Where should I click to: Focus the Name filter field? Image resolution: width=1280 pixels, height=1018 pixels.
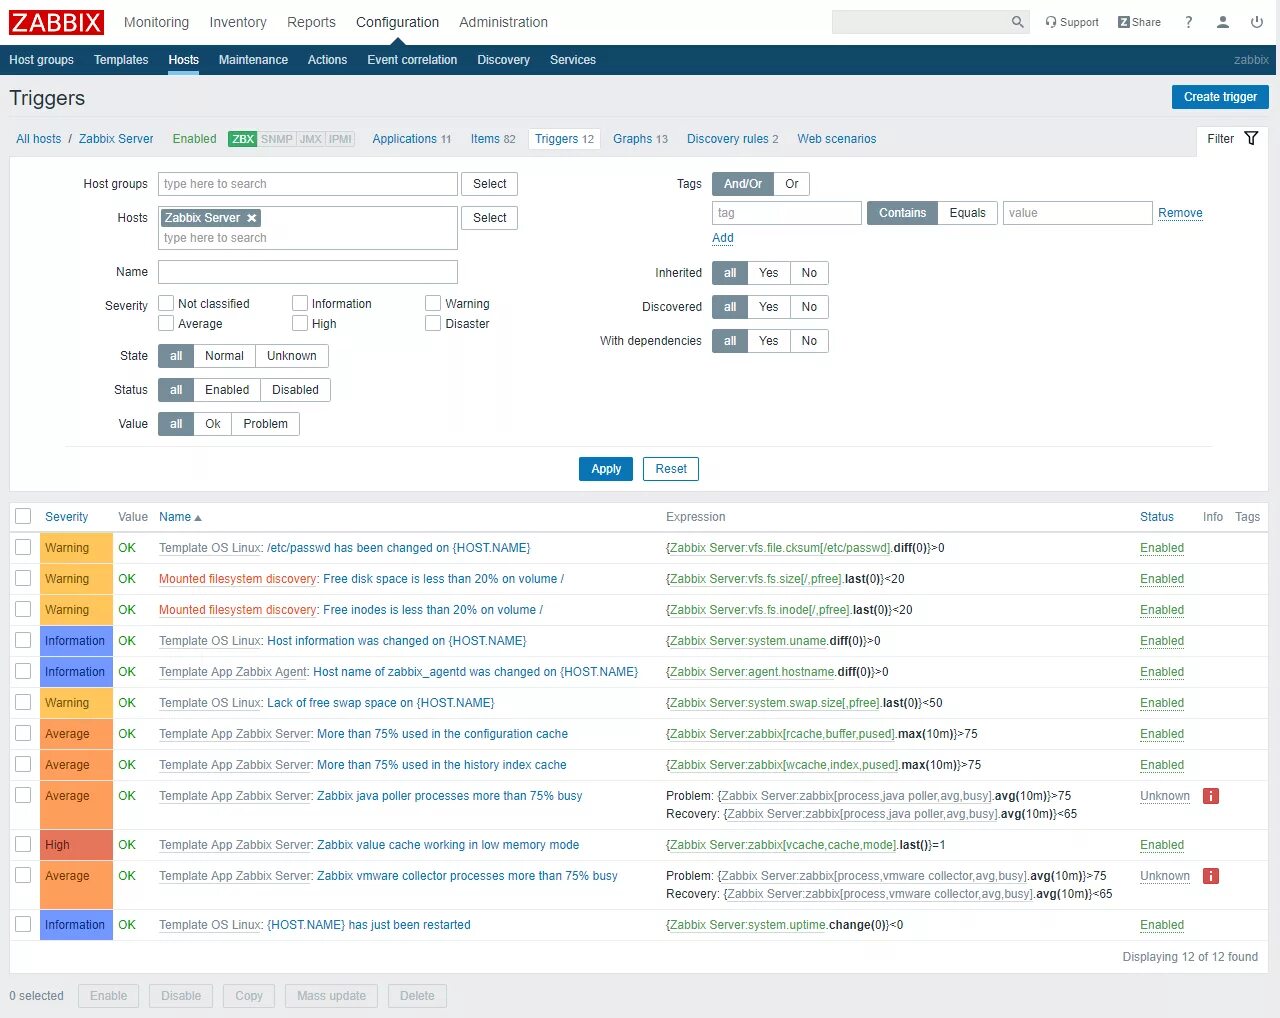coord(308,272)
